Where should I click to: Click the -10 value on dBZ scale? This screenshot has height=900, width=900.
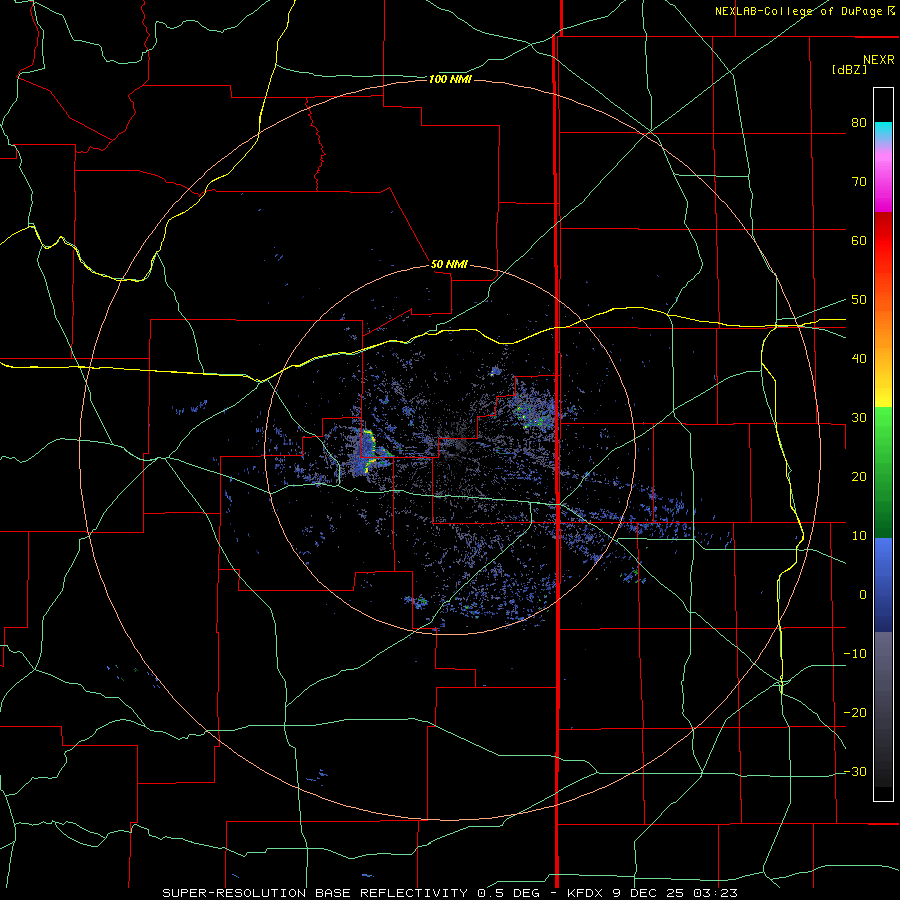[x=855, y=654]
